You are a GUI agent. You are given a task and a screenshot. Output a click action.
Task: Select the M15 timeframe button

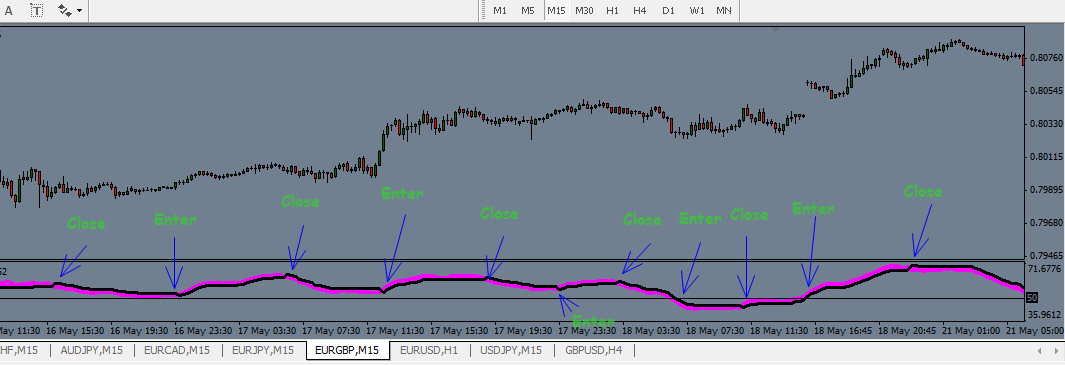pyautogui.click(x=556, y=10)
